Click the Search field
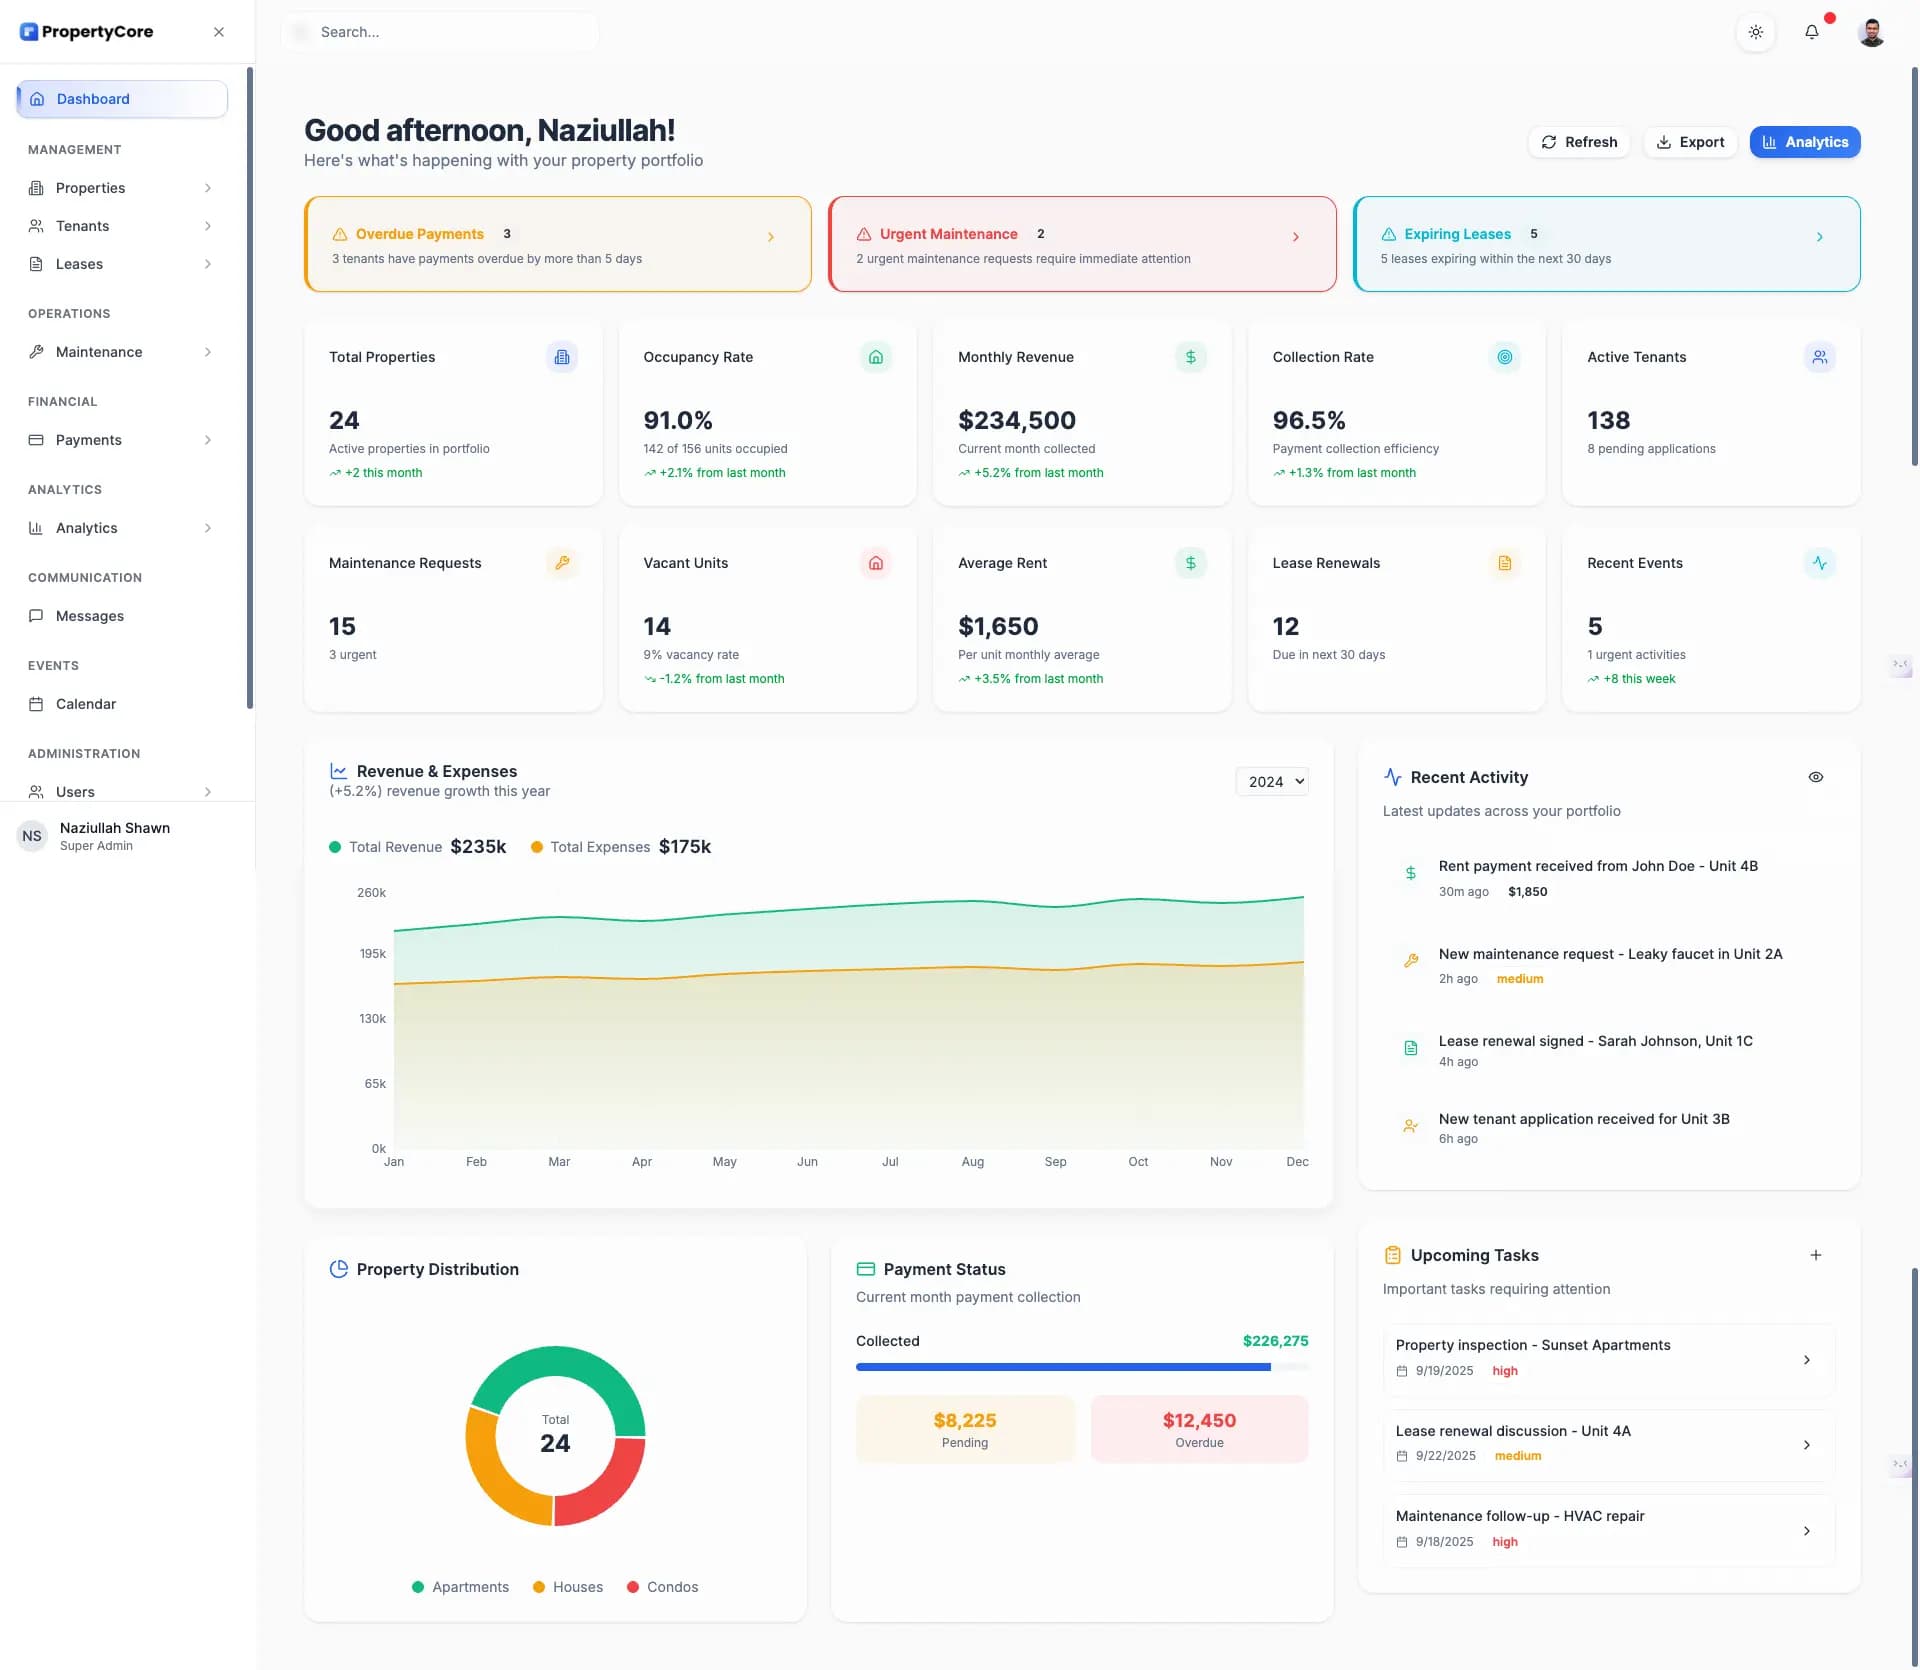1920x1670 pixels. click(440, 31)
